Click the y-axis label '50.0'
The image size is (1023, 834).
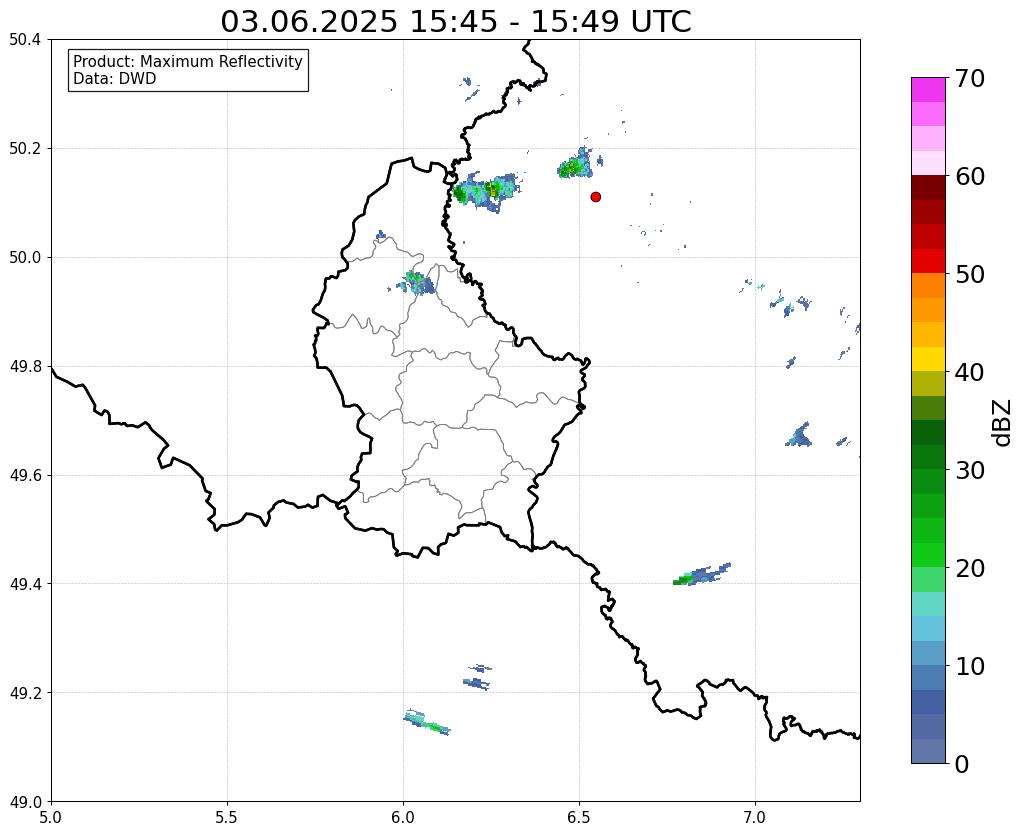[x=25, y=257]
